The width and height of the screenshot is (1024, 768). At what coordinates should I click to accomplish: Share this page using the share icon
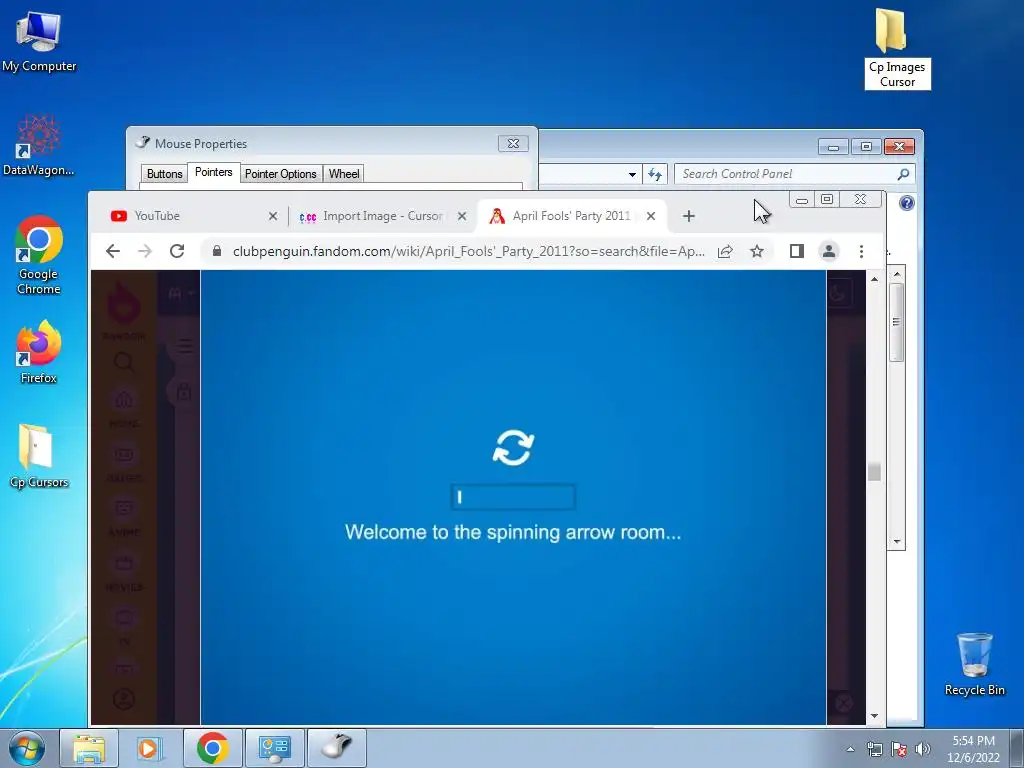pyautogui.click(x=725, y=251)
